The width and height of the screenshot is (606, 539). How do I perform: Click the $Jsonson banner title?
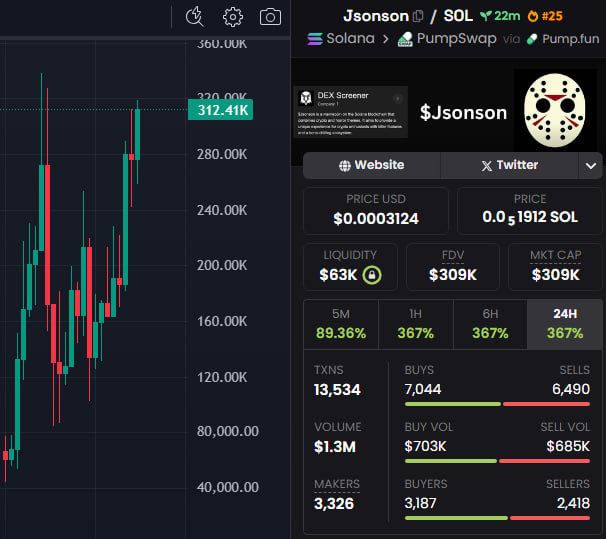pyautogui.click(x=463, y=112)
